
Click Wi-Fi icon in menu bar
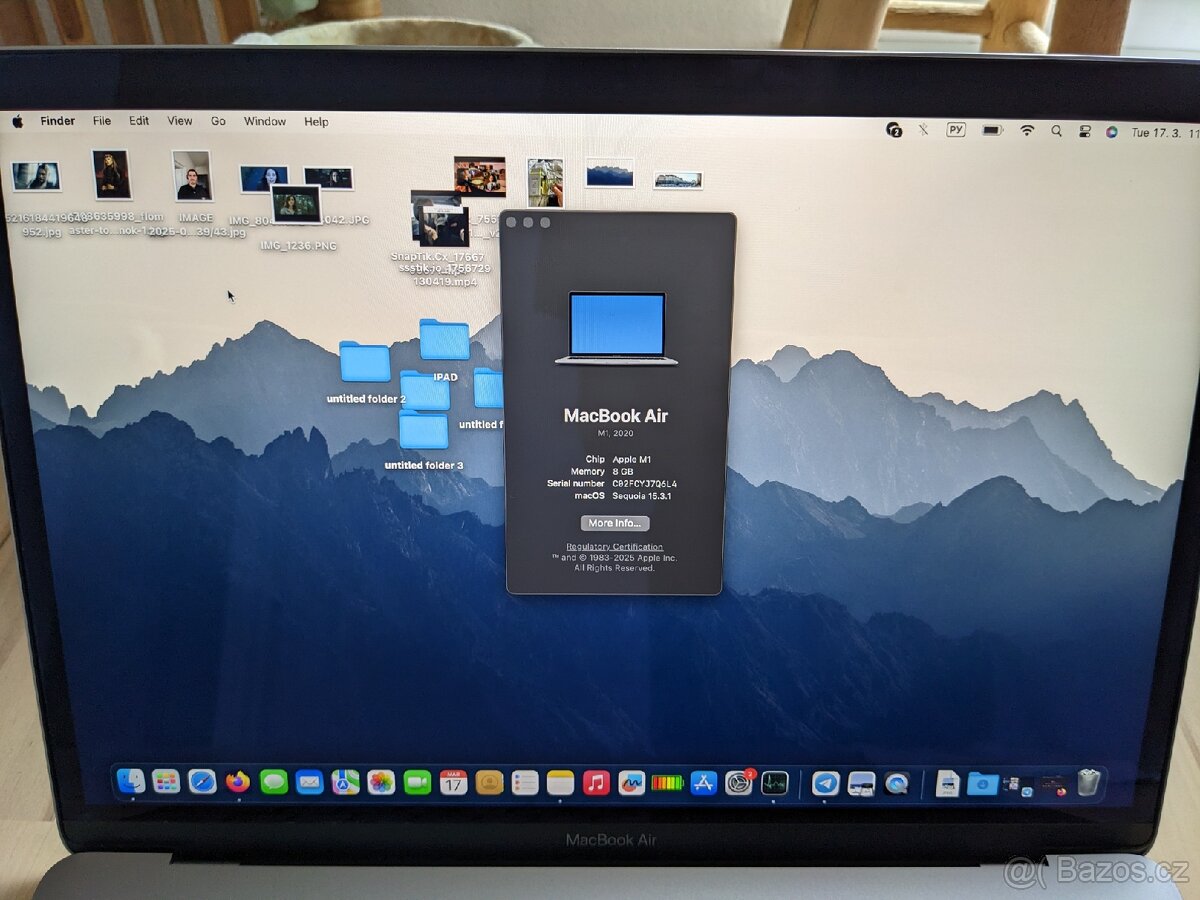point(1027,130)
